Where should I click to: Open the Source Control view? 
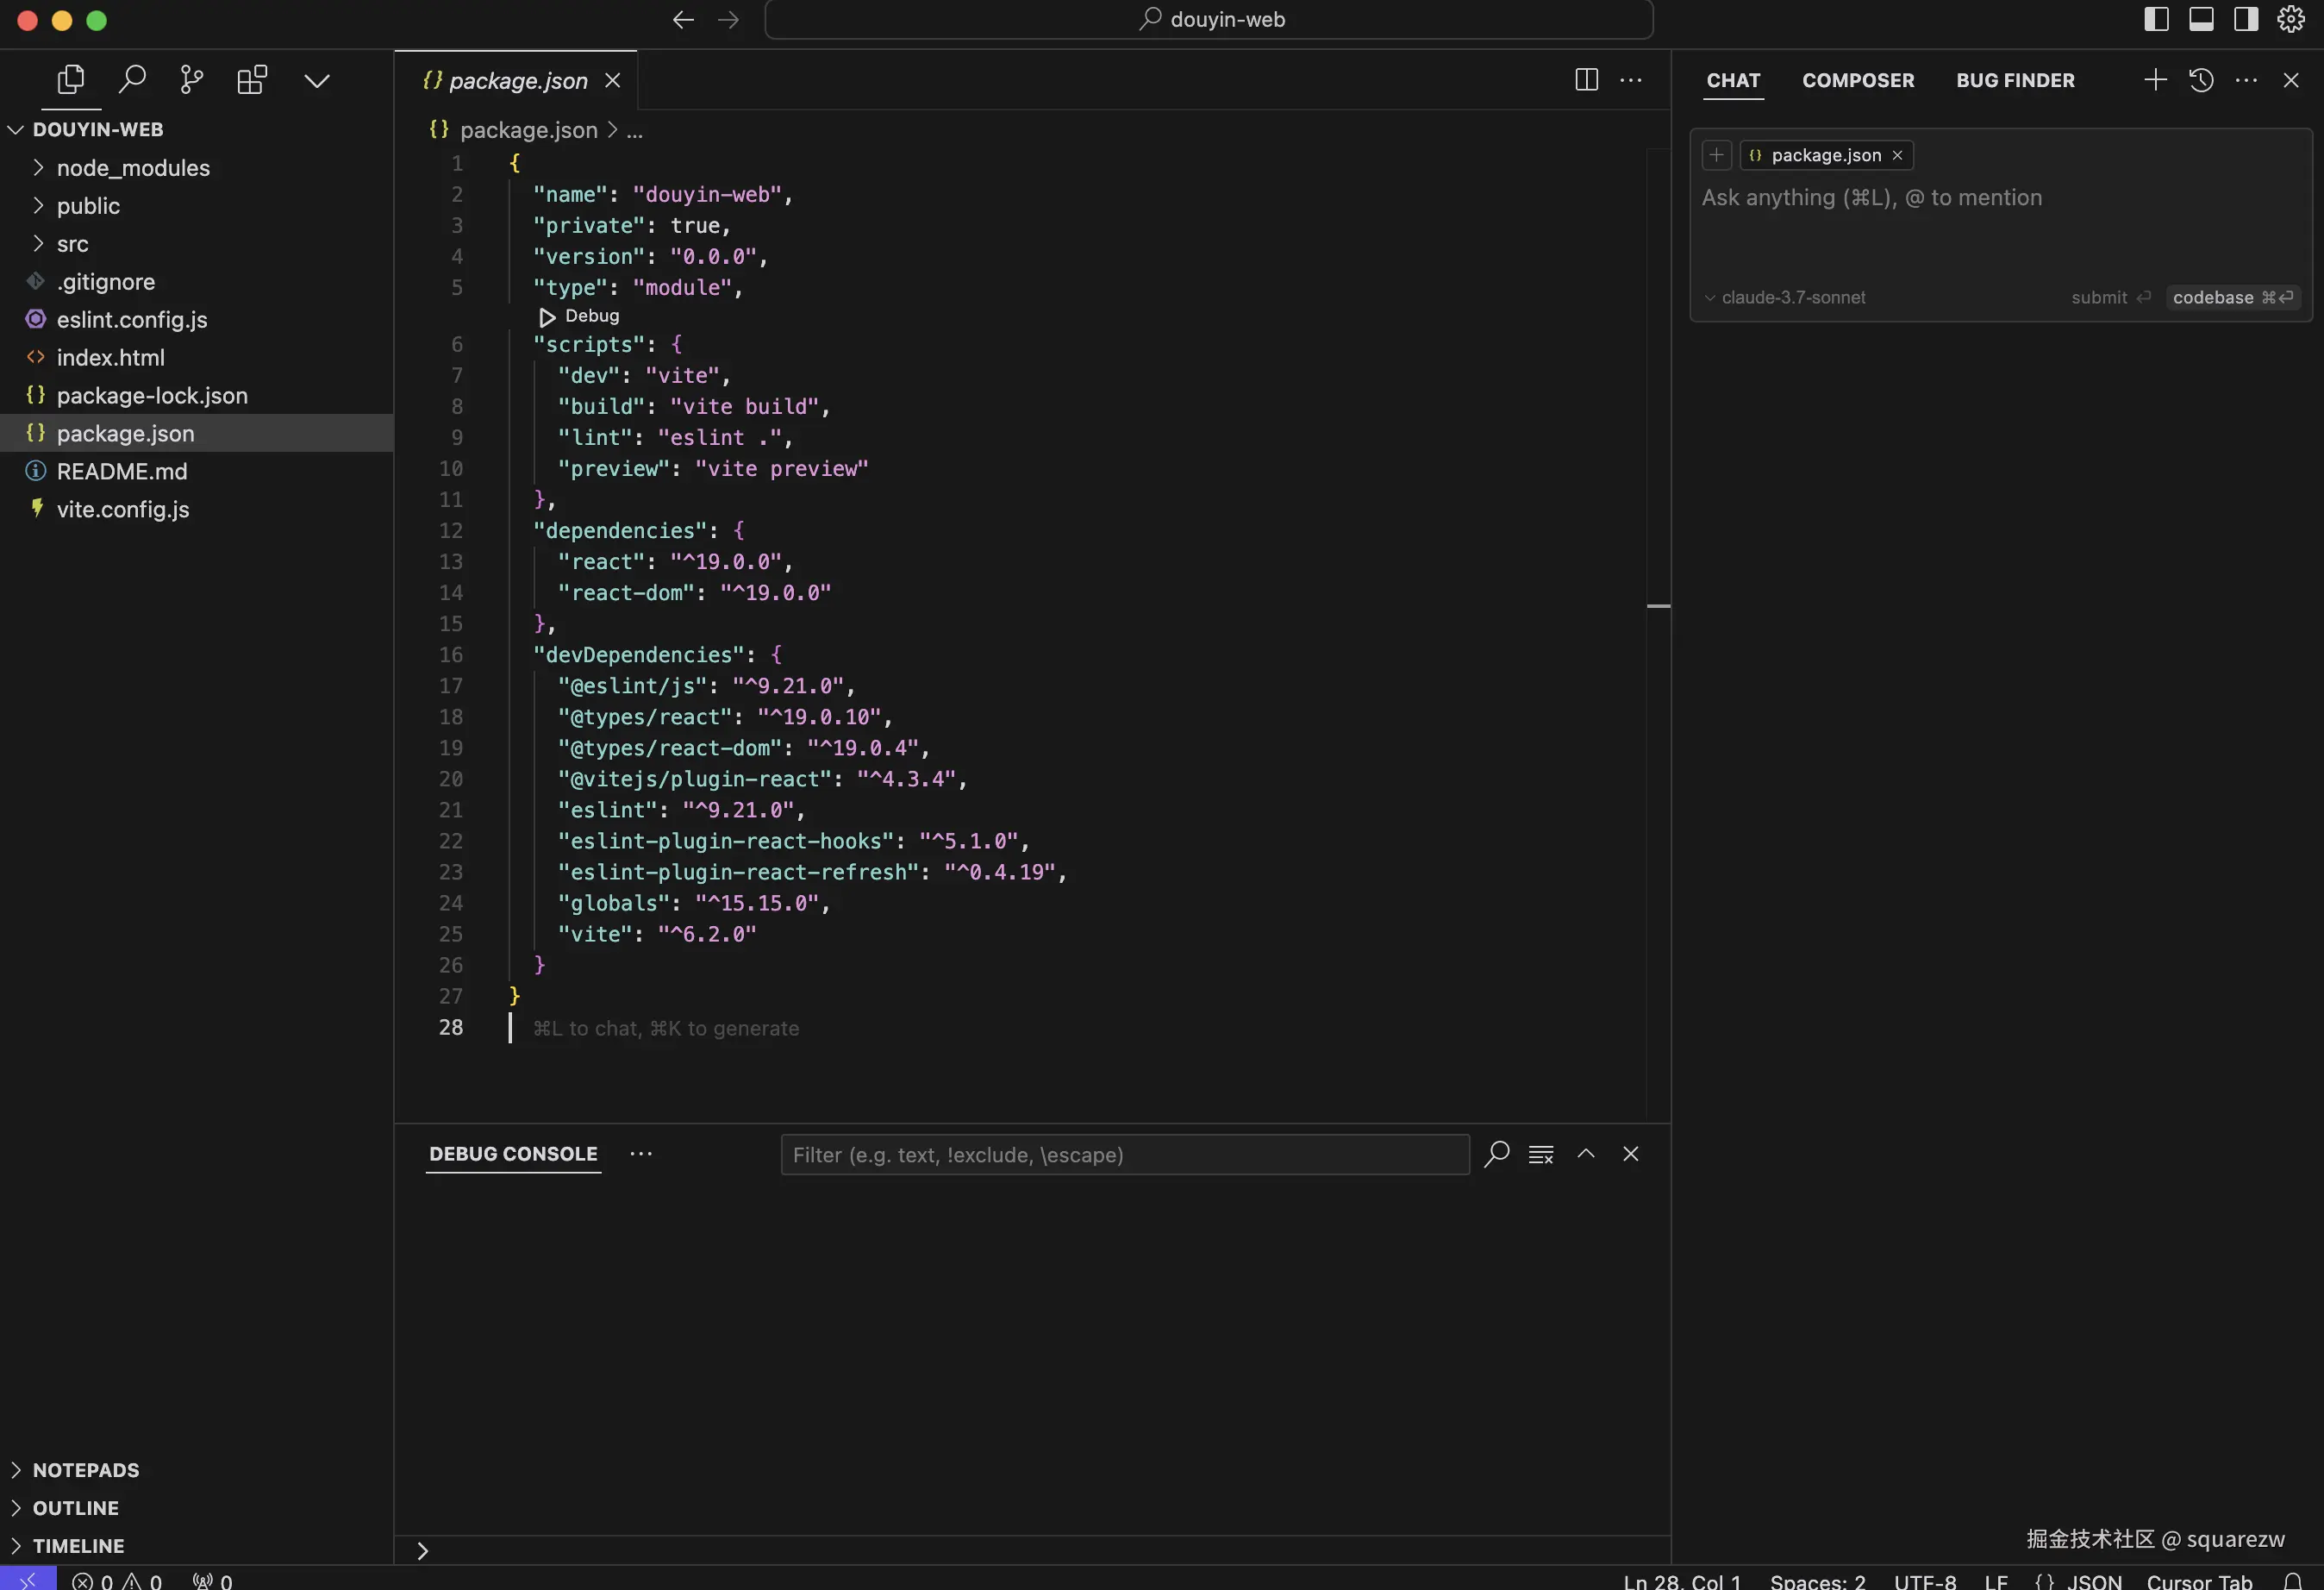click(191, 80)
